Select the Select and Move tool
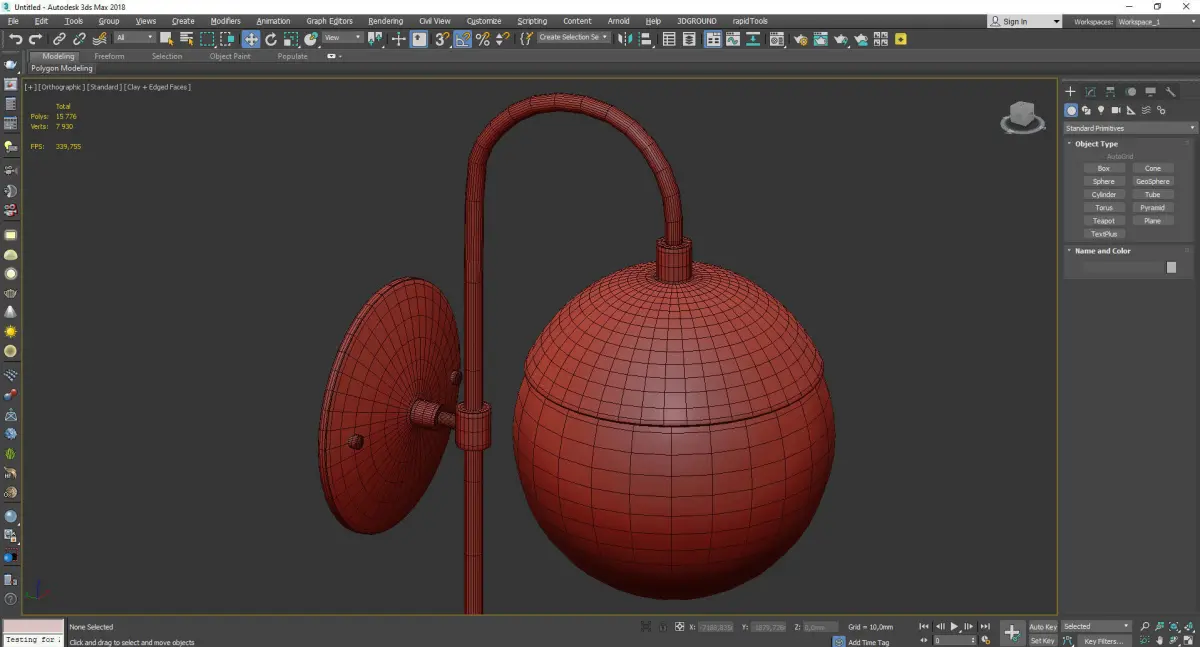This screenshot has width=1200, height=647. (x=250, y=39)
